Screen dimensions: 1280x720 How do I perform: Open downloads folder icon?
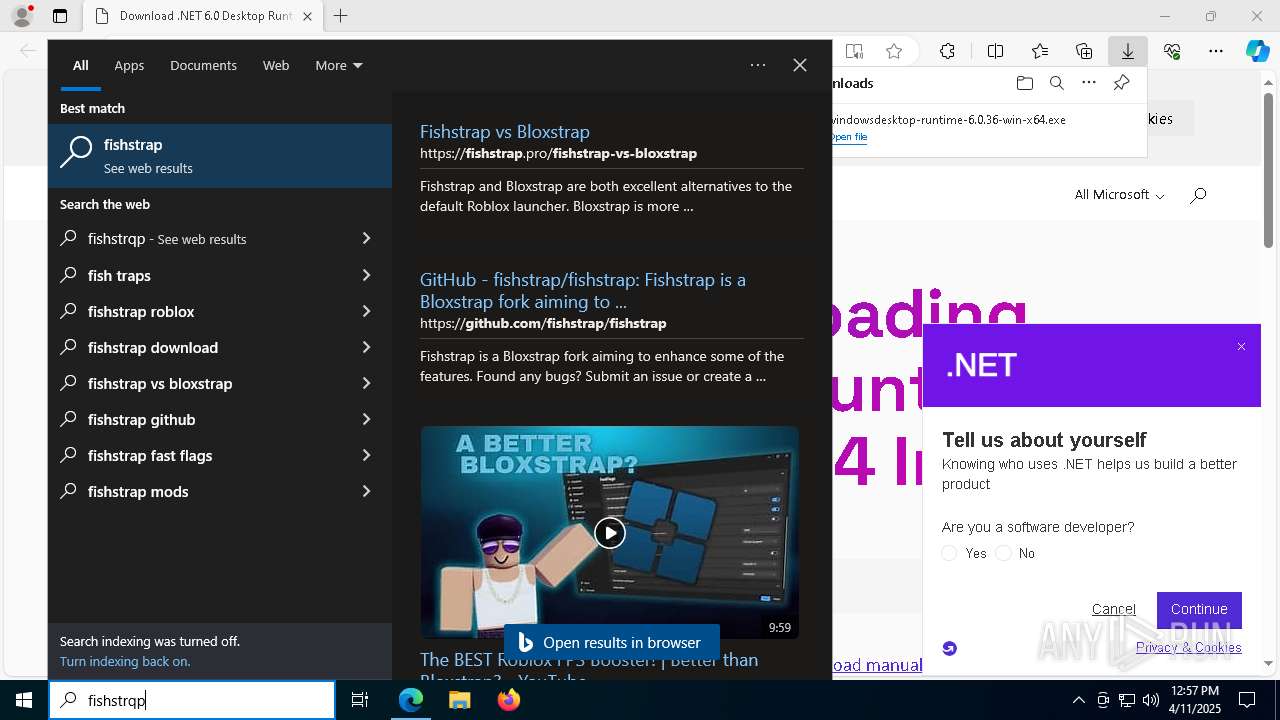[1024, 83]
